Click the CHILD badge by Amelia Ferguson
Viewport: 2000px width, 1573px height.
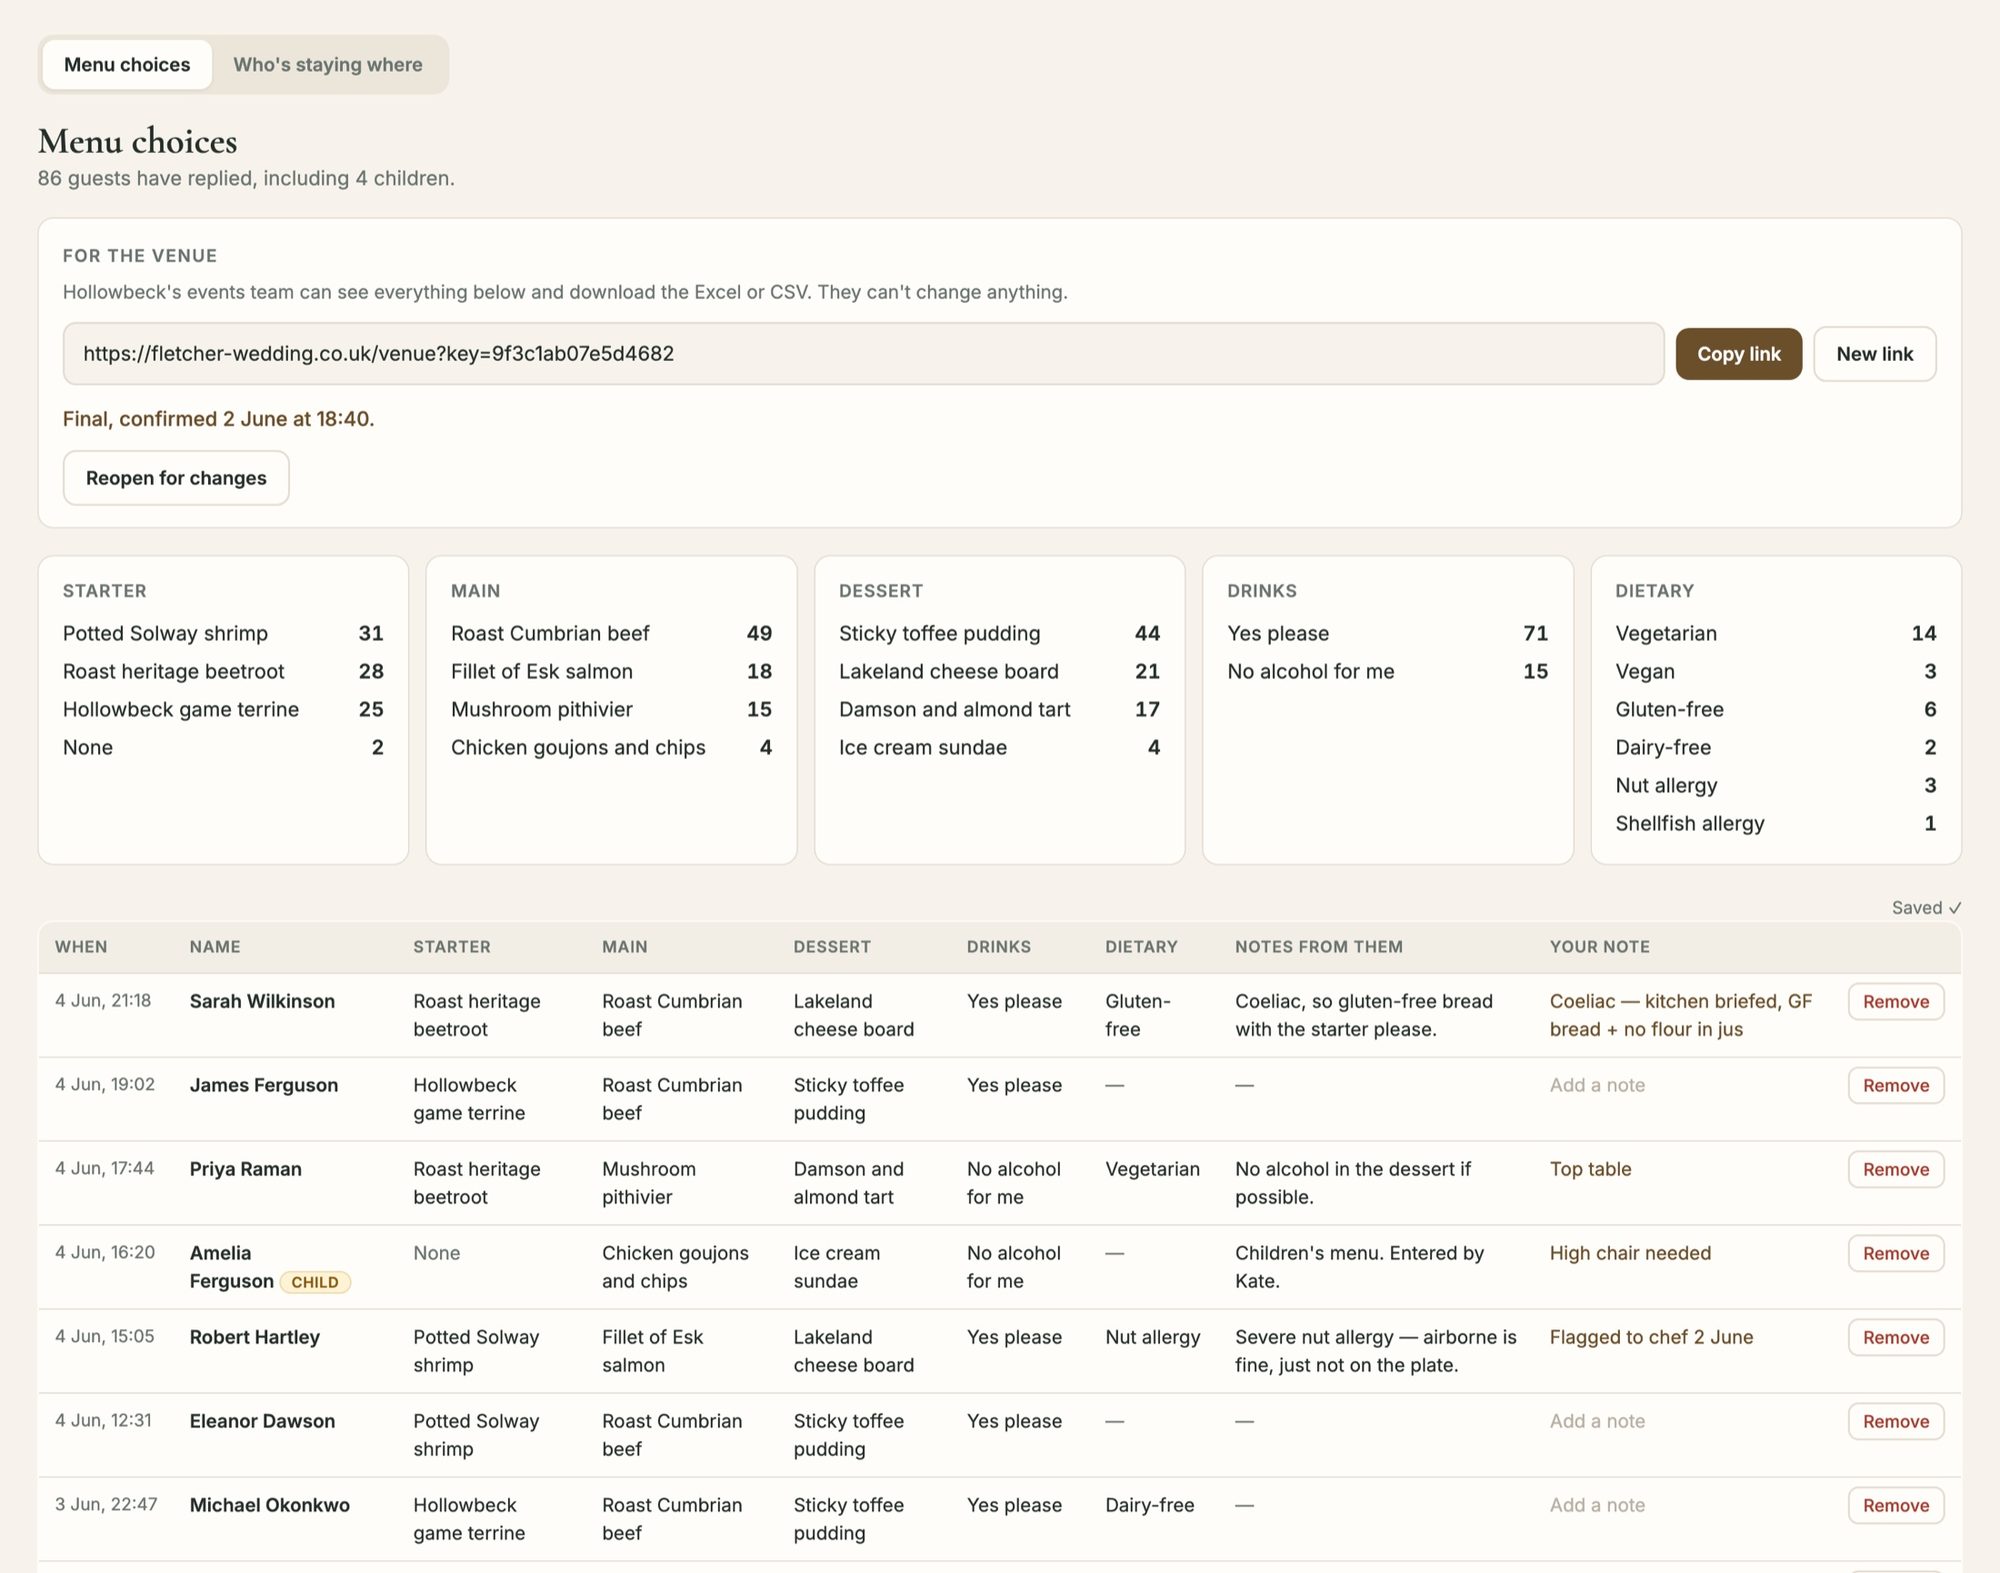click(x=315, y=1282)
